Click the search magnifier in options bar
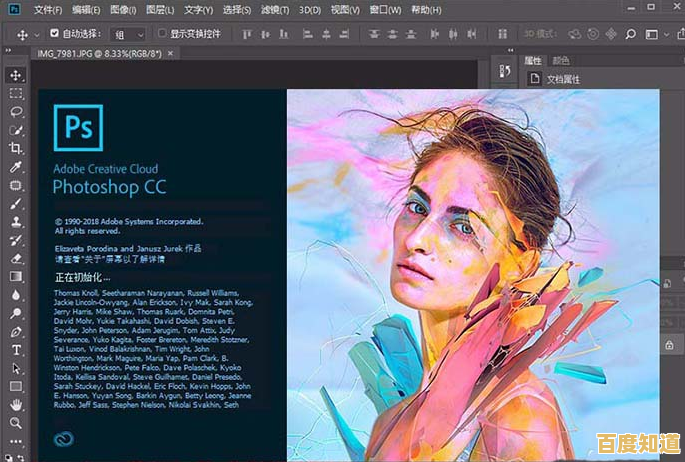The image size is (685, 462). 630,34
